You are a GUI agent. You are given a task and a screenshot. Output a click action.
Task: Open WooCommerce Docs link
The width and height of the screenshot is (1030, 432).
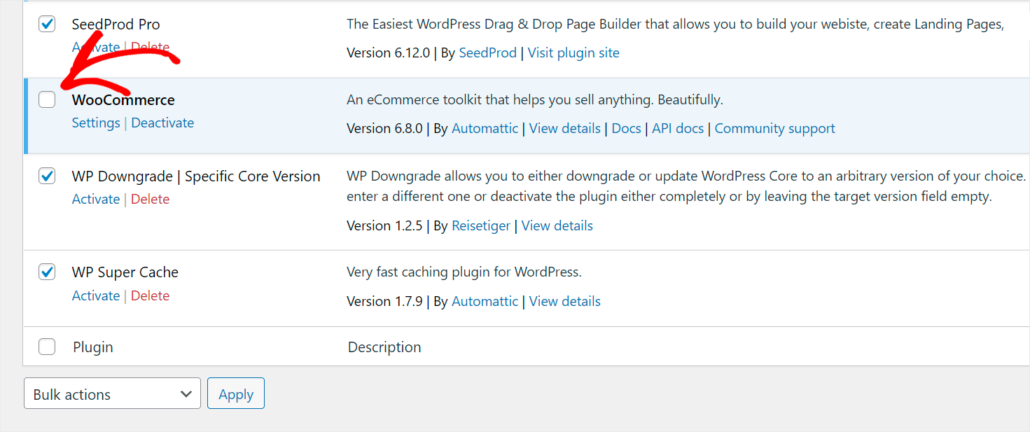[626, 128]
